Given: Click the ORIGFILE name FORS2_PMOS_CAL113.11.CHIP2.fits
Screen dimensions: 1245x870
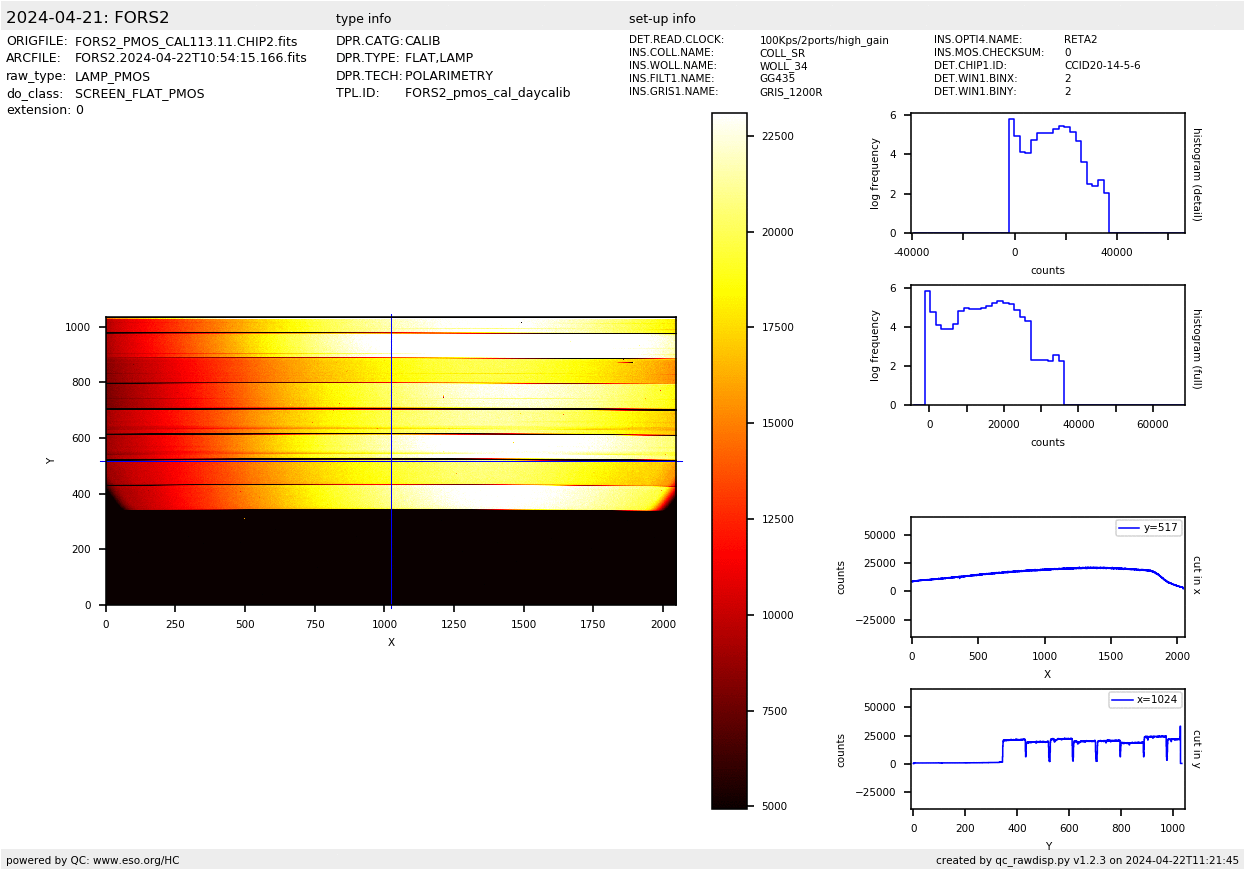Looking at the screenshot, I should (186, 42).
